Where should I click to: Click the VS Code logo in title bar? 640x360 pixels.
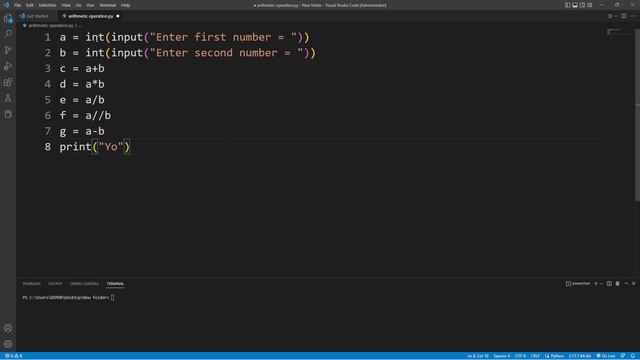coord(6,5)
